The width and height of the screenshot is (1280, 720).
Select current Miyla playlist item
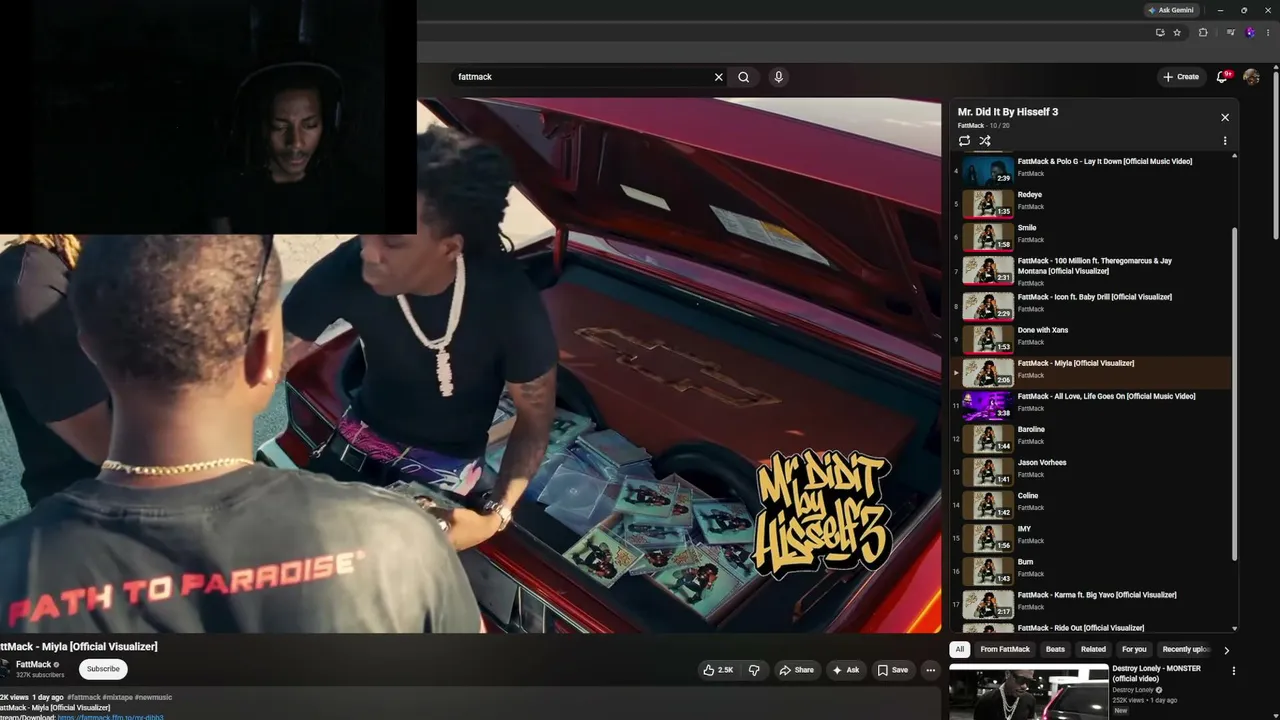pyautogui.click(x=1091, y=372)
